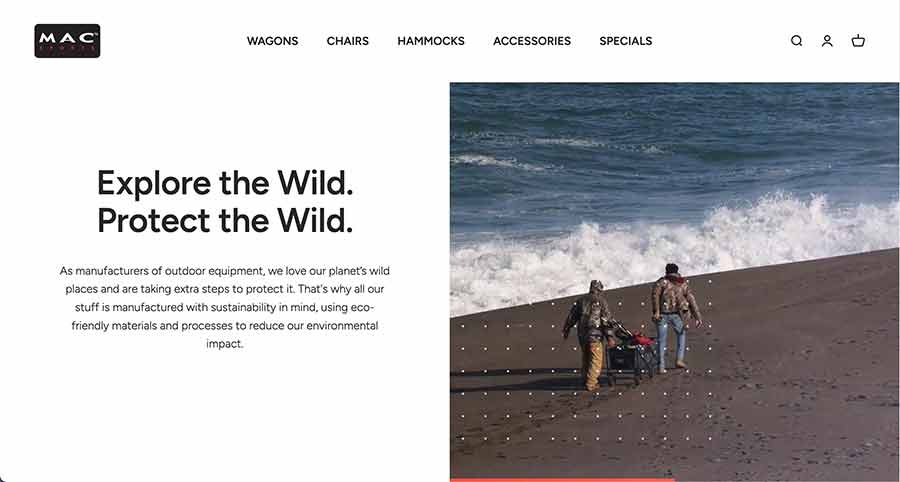Go to the CHAIRS category

click(348, 41)
